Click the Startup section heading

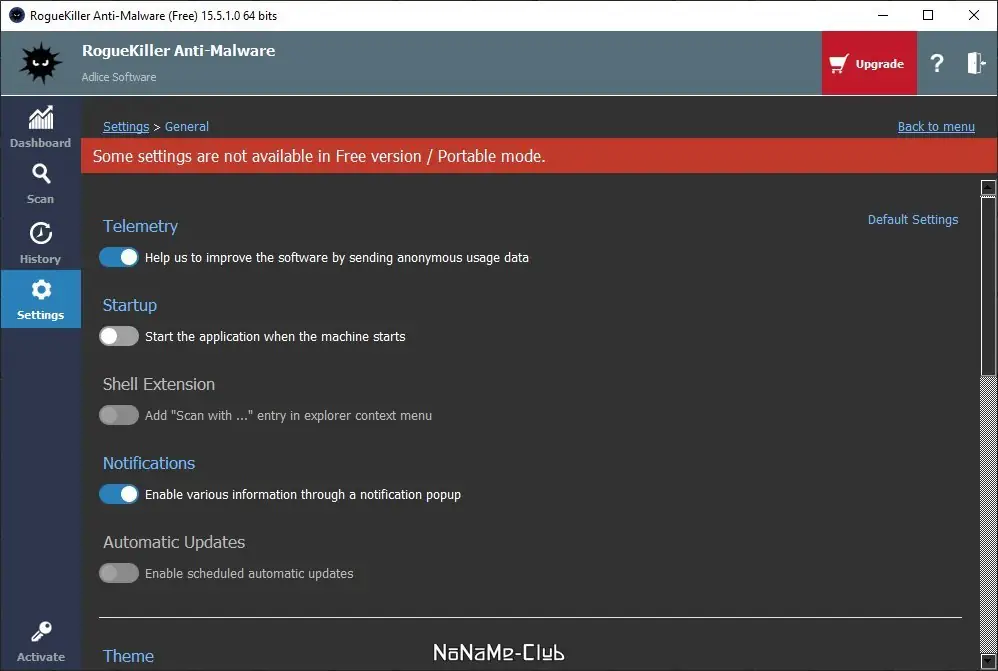click(130, 306)
